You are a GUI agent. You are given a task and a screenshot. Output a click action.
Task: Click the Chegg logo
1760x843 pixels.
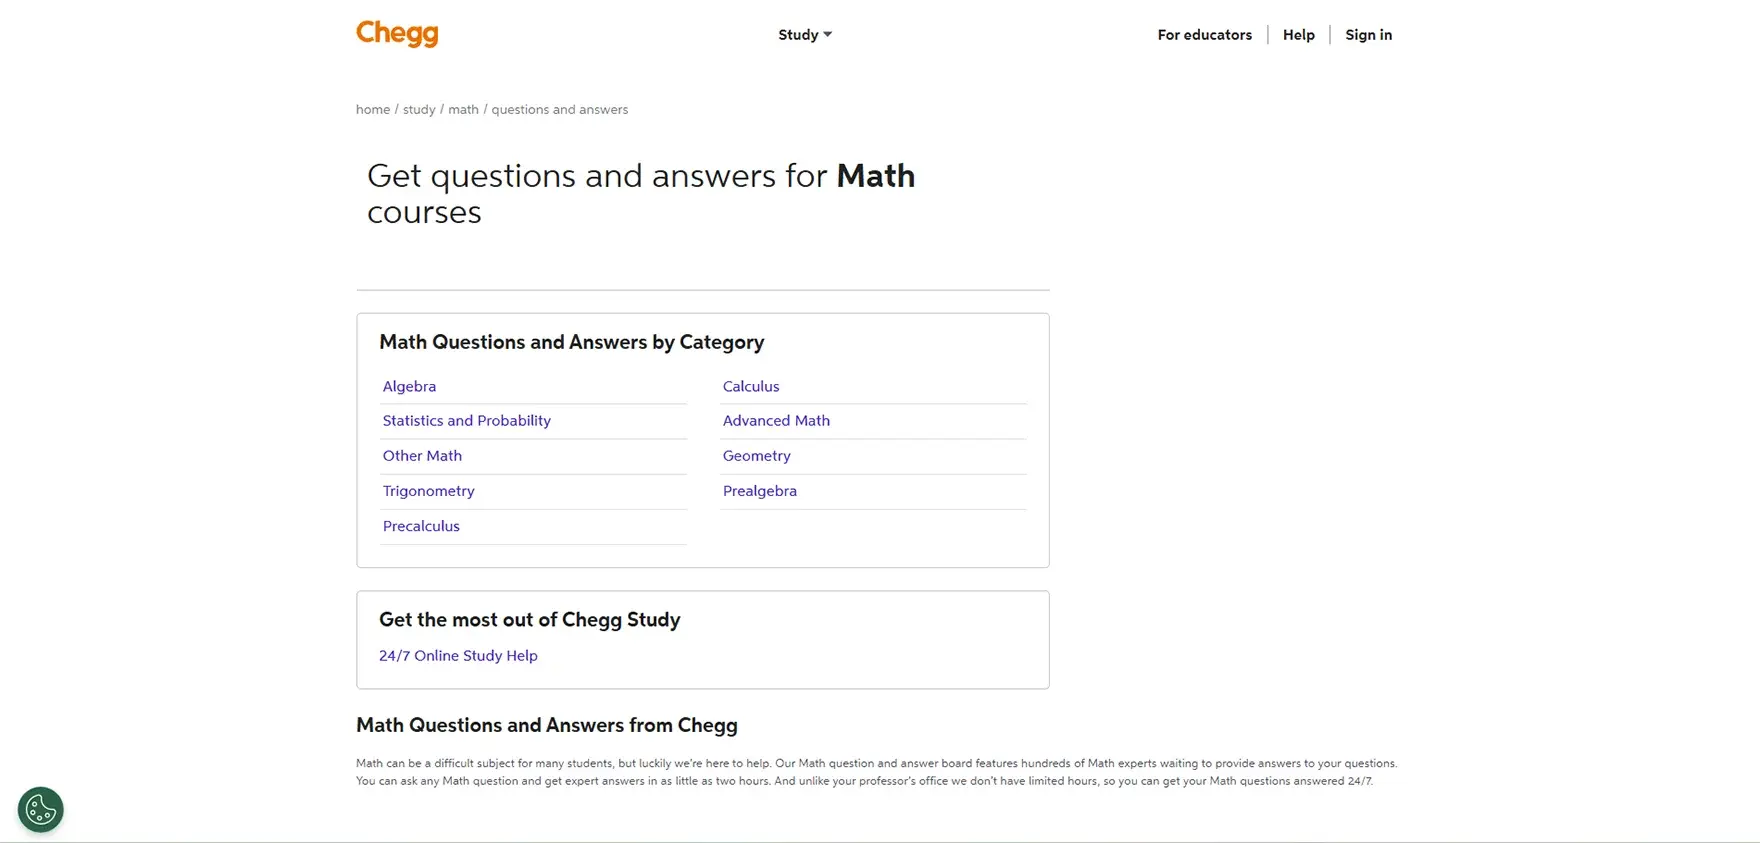coord(396,33)
